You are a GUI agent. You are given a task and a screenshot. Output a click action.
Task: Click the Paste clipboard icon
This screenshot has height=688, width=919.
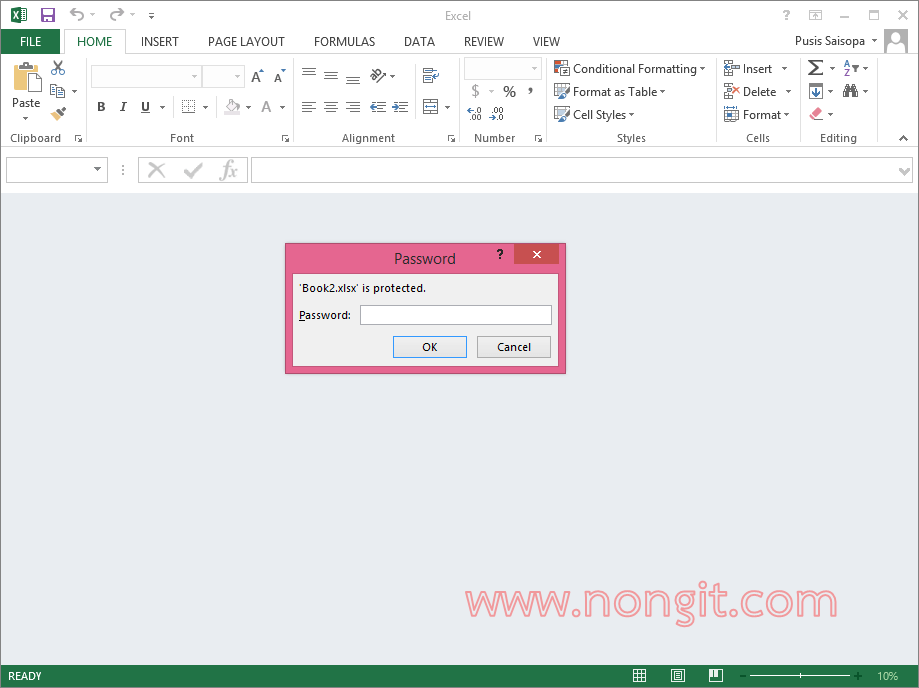coord(26,77)
